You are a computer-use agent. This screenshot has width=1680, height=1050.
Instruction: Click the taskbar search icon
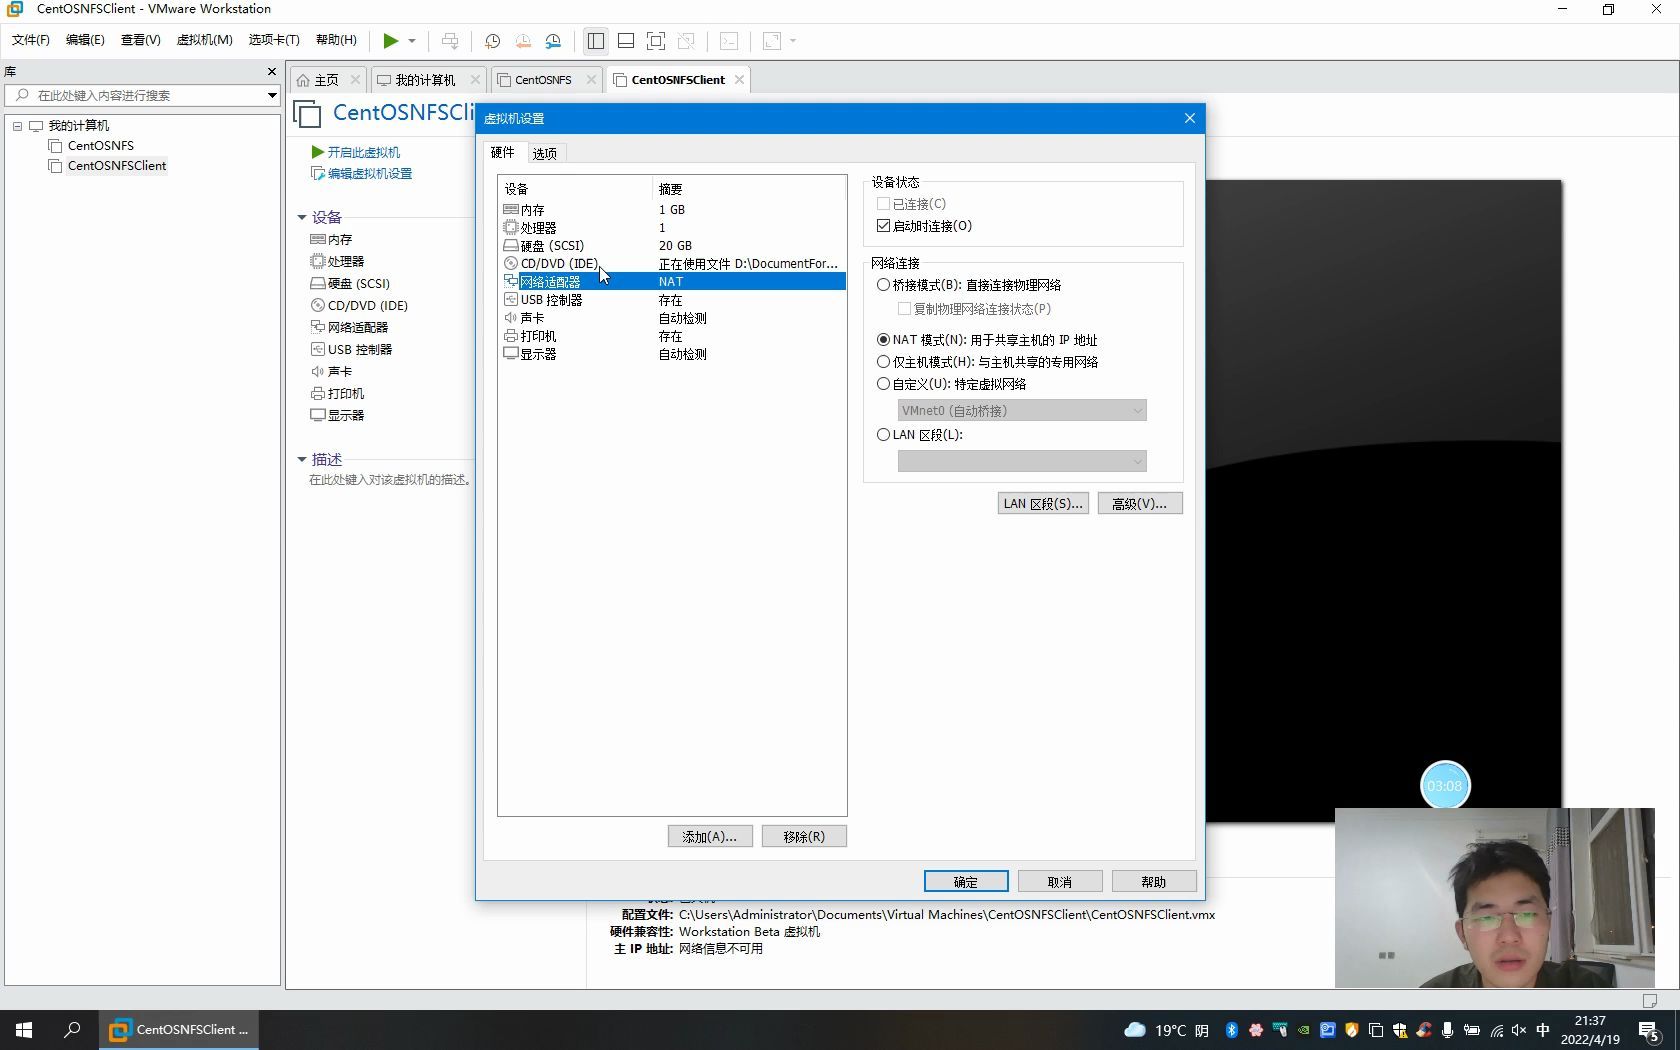72,1030
